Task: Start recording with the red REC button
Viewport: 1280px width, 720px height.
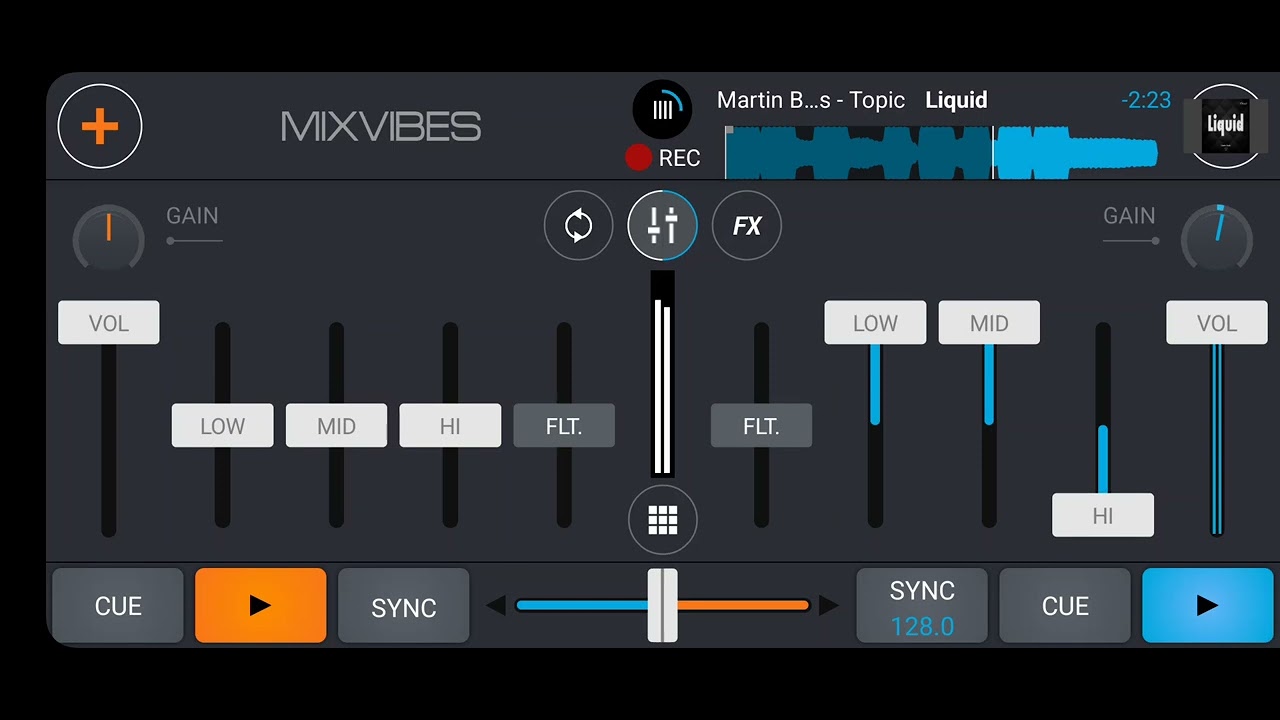Action: tap(662, 158)
